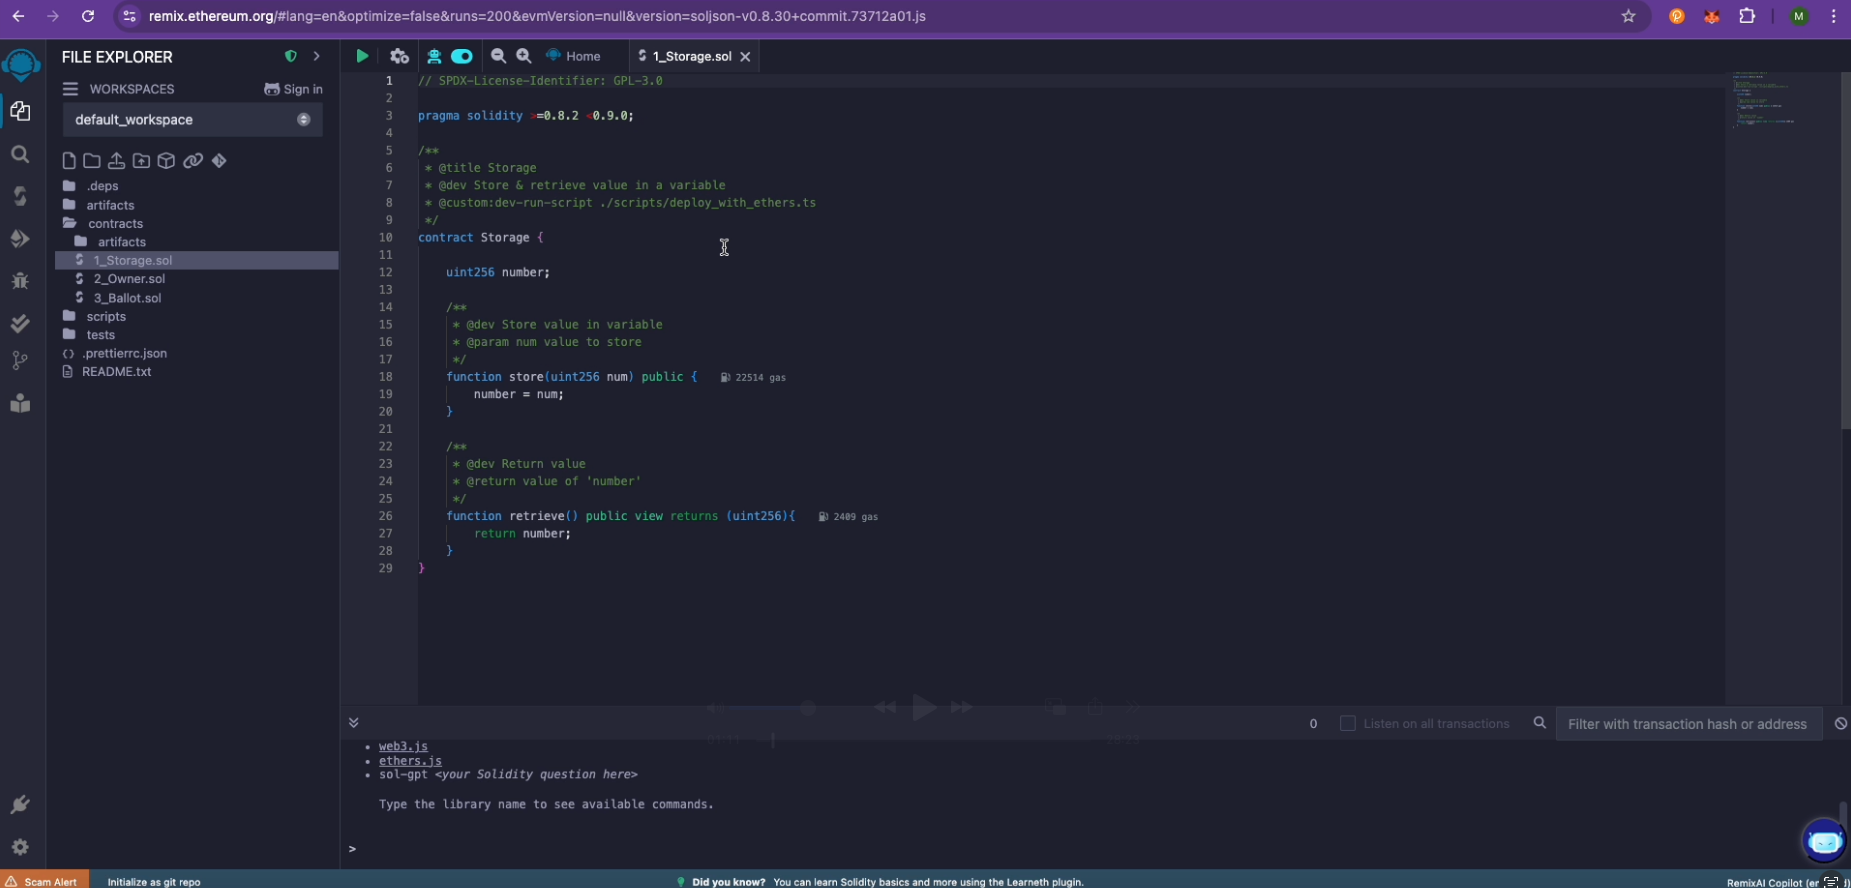Open Settings gear icon in sidebar
The width and height of the screenshot is (1851, 888).
tap(20, 847)
